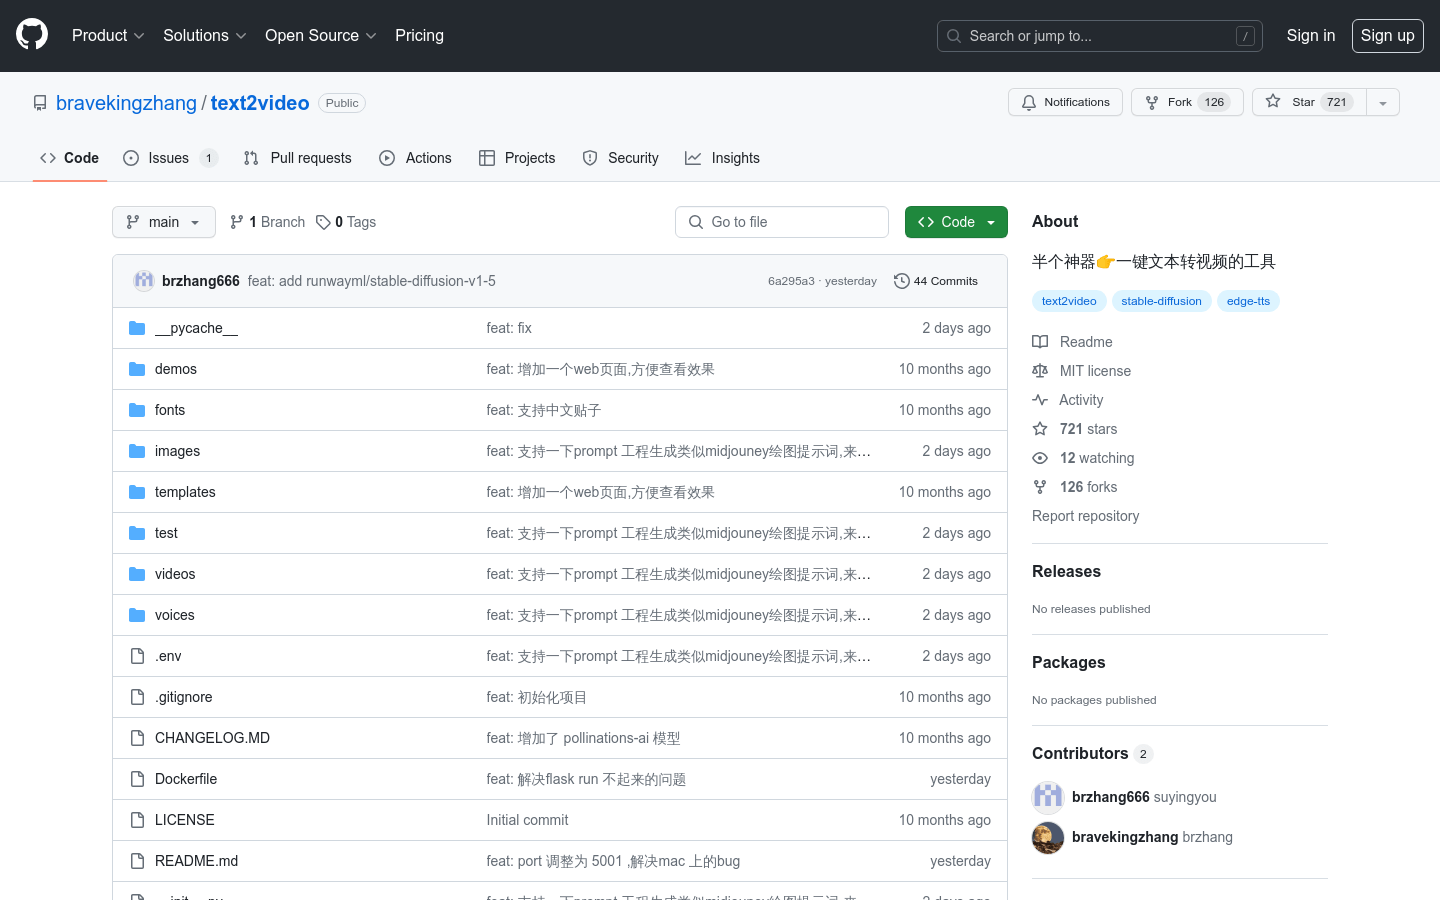Click the stable-diffusion topic tag
The image size is (1440, 900).
tap(1161, 301)
